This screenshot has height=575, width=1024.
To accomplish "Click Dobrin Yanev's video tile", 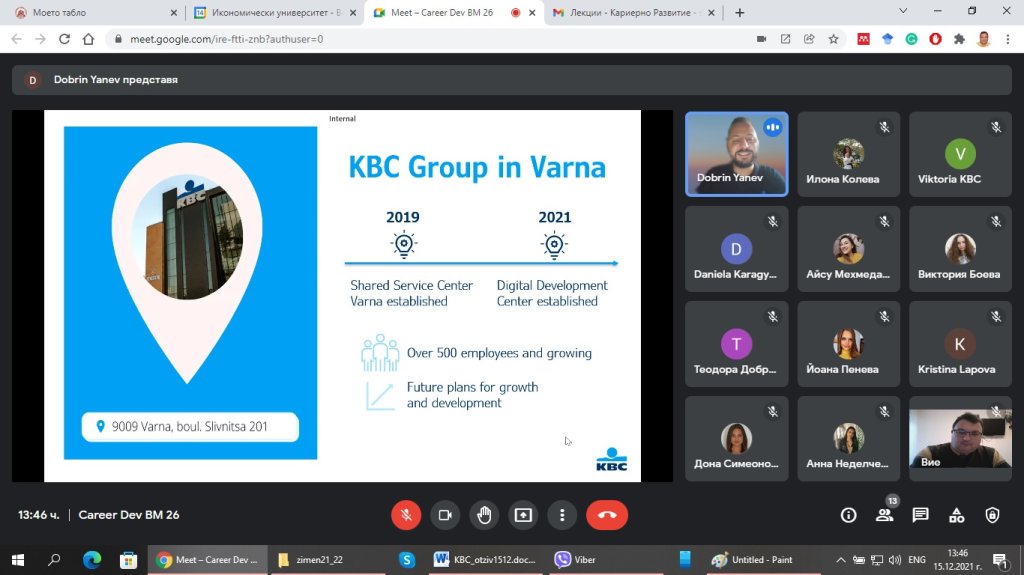I will (x=736, y=153).
